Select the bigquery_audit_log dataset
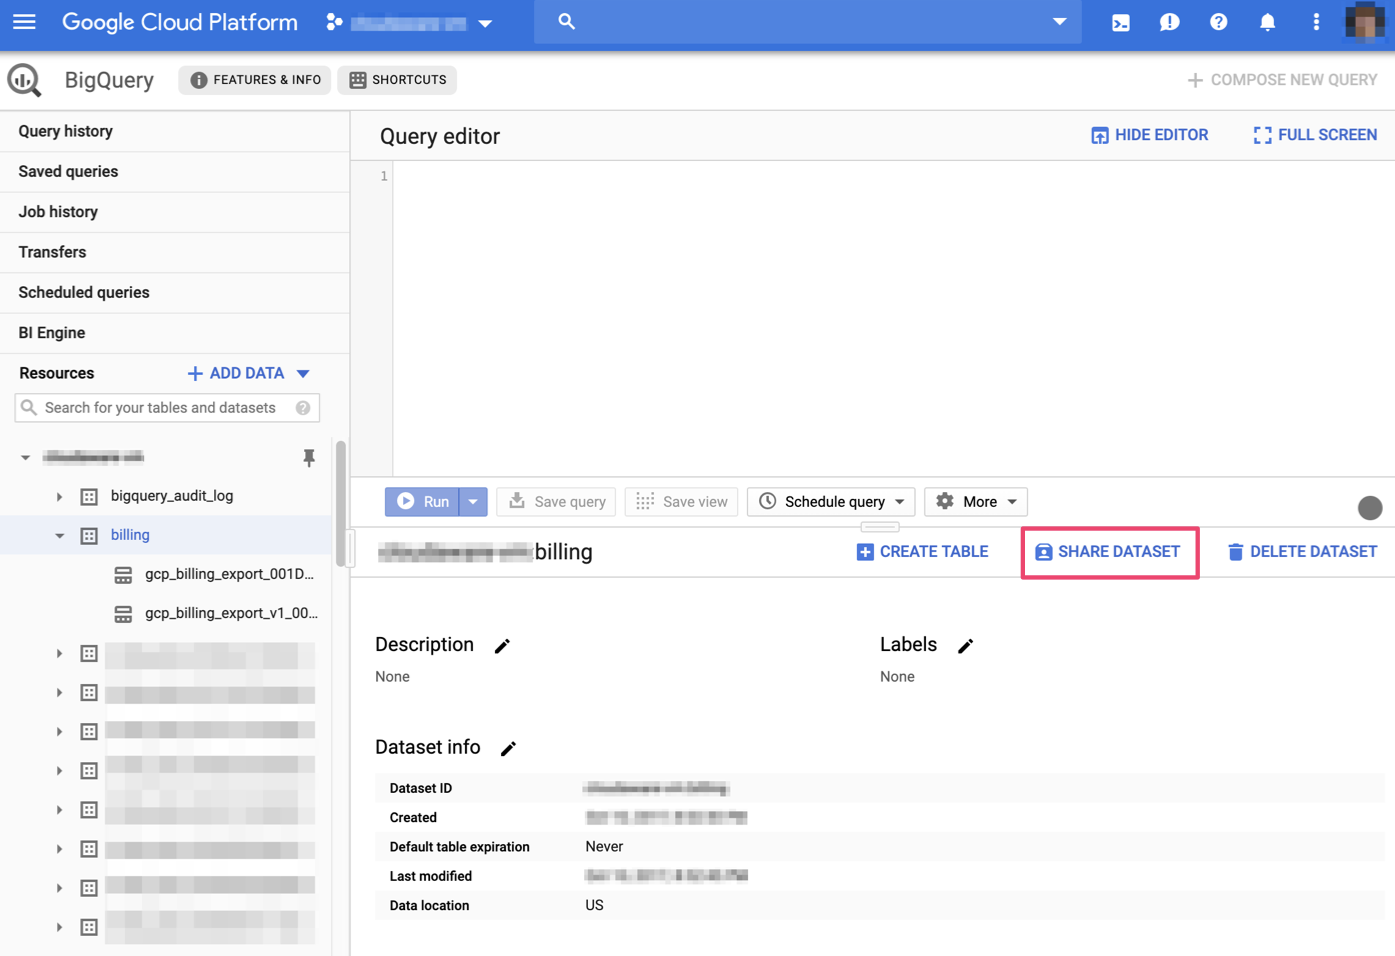The image size is (1395, 956). click(x=172, y=496)
